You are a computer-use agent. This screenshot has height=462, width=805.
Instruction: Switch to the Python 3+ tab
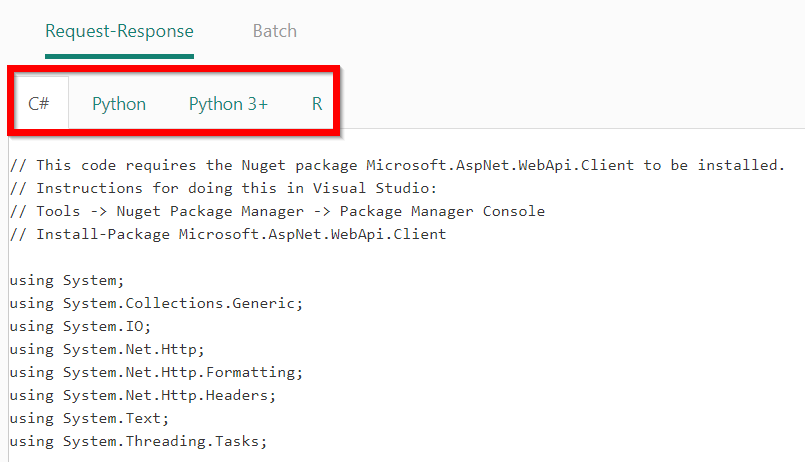coord(228,104)
